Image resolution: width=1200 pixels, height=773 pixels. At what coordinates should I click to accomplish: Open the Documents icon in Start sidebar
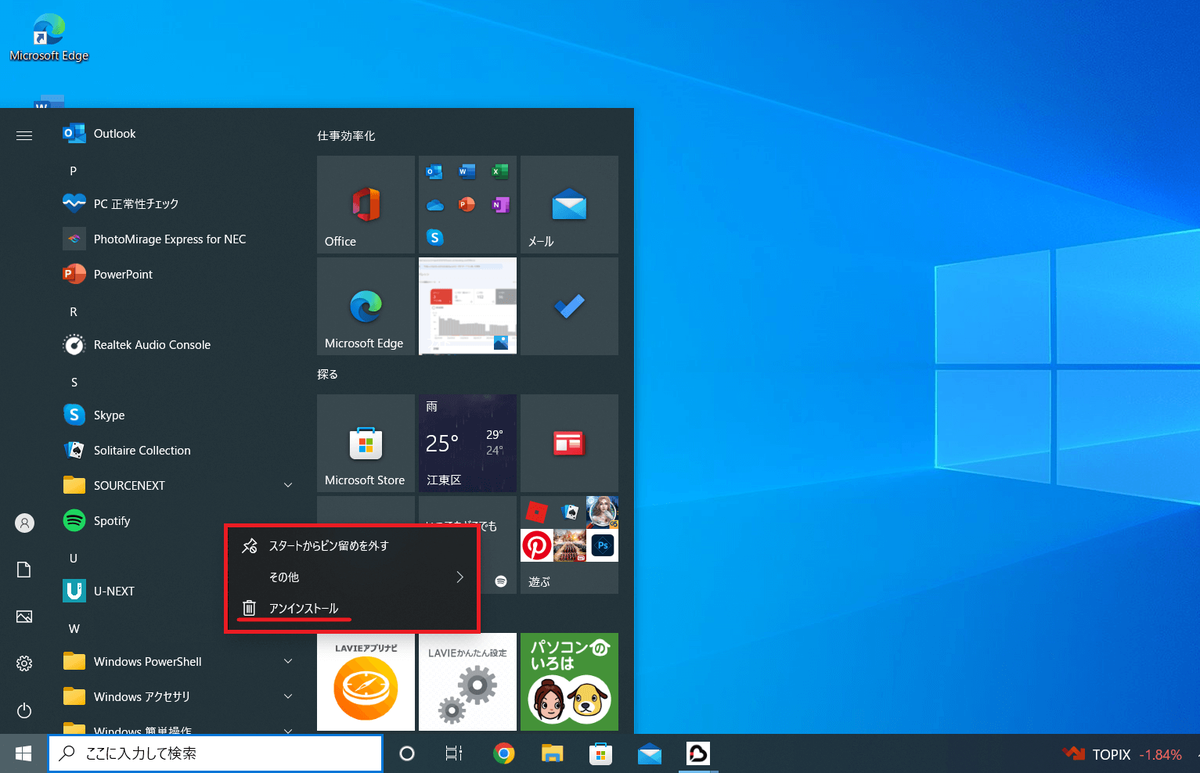[x=25, y=569]
